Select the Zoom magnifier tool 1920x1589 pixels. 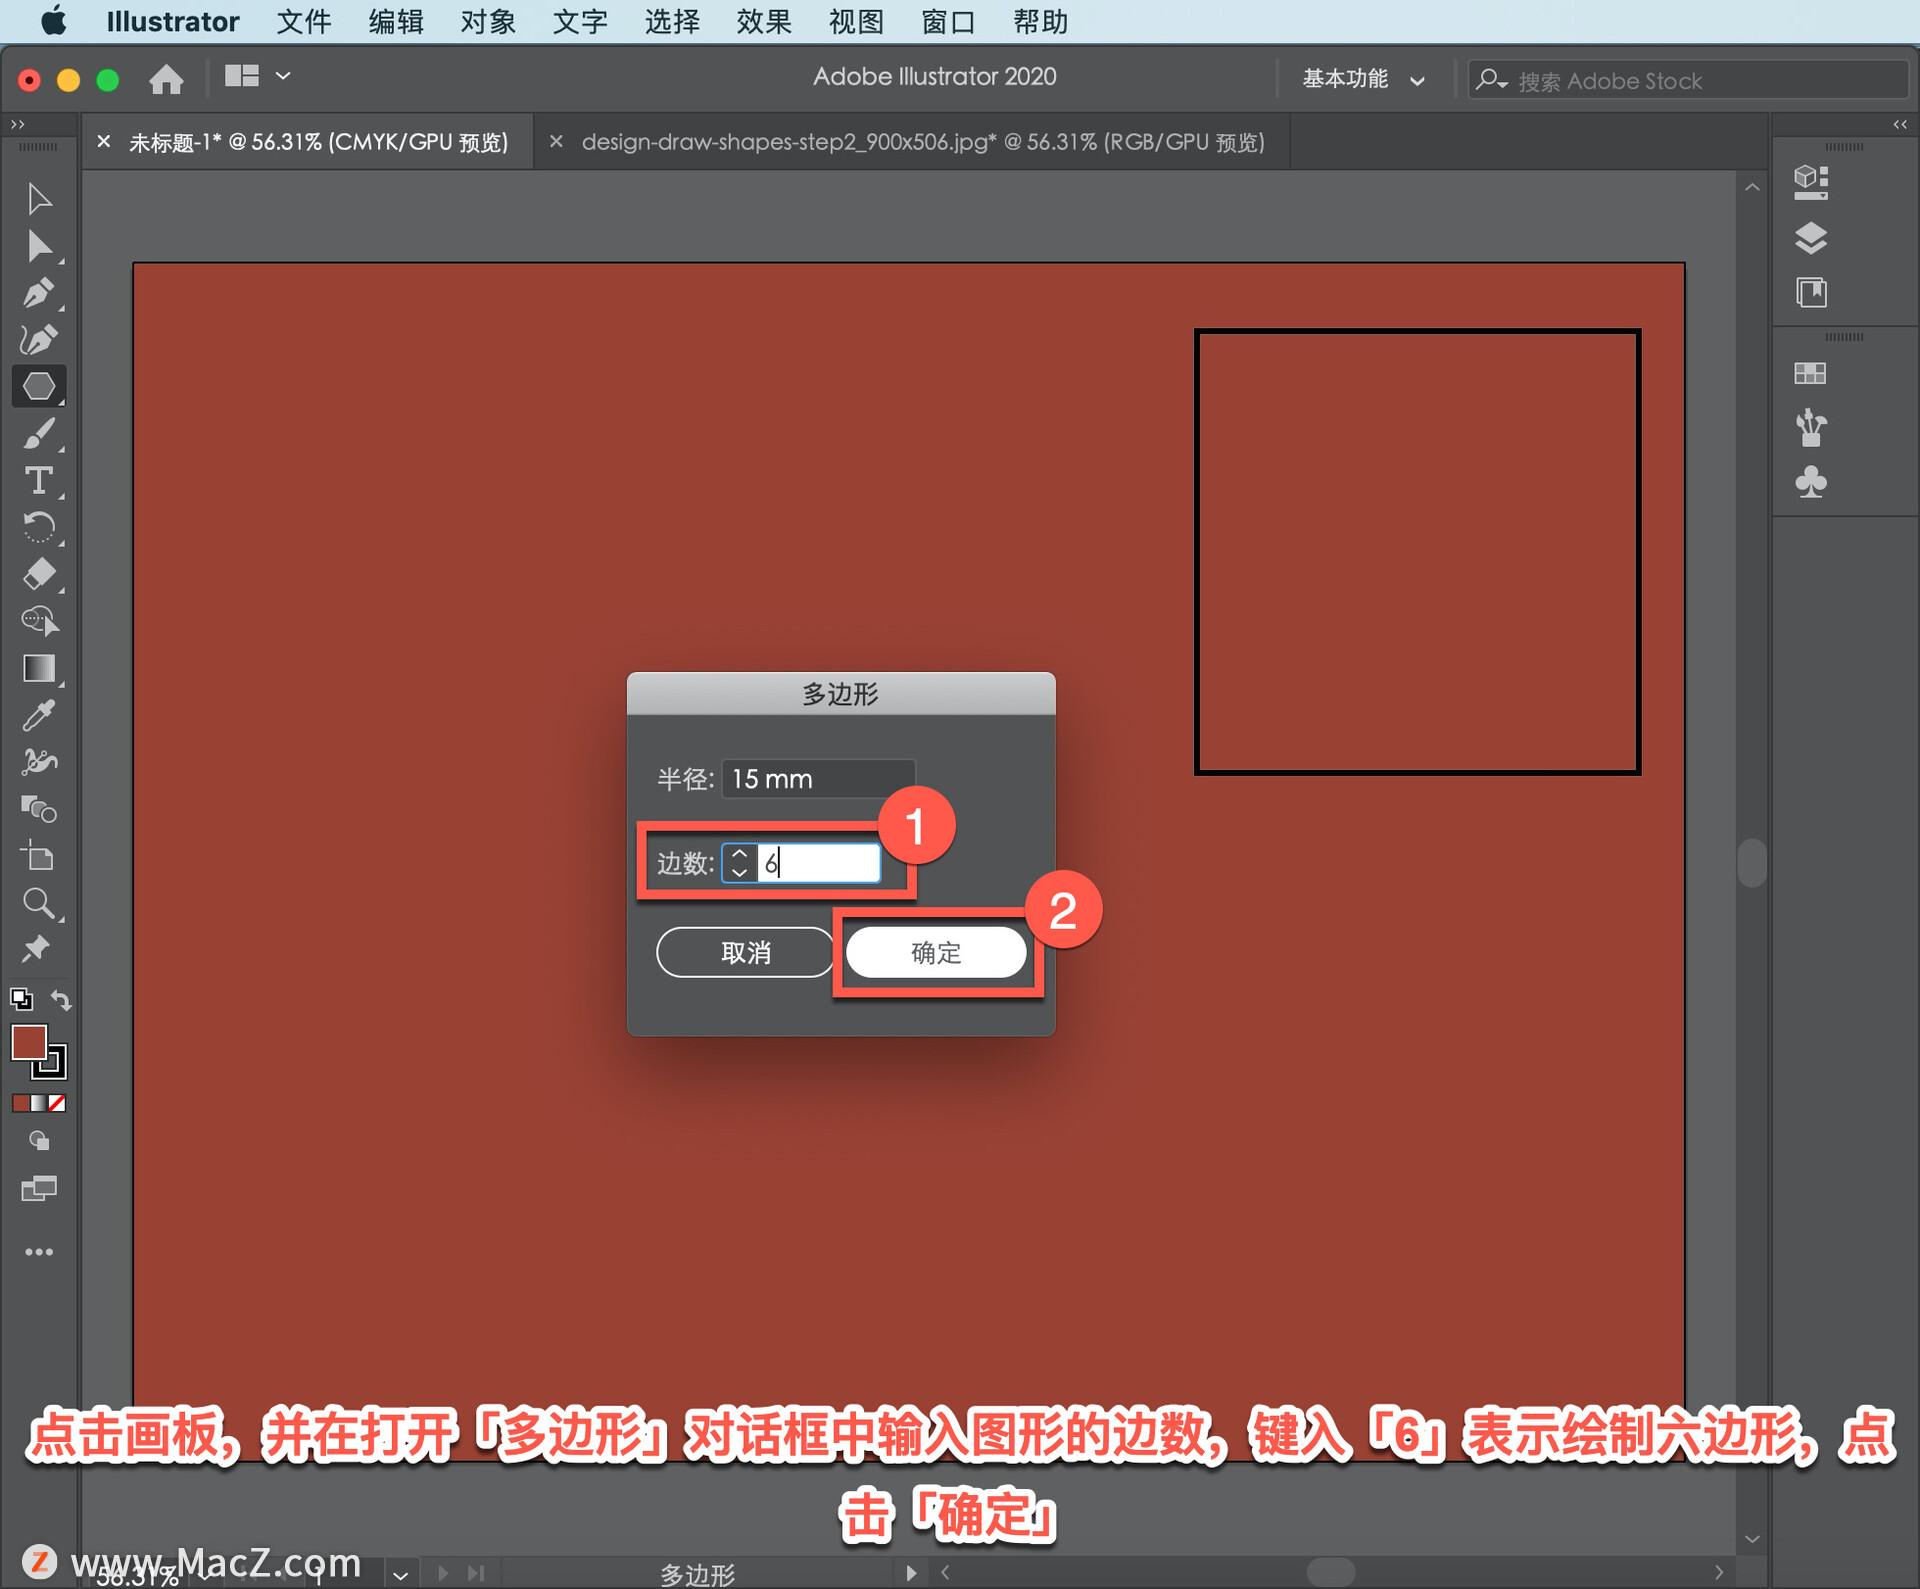click(39, 903)
